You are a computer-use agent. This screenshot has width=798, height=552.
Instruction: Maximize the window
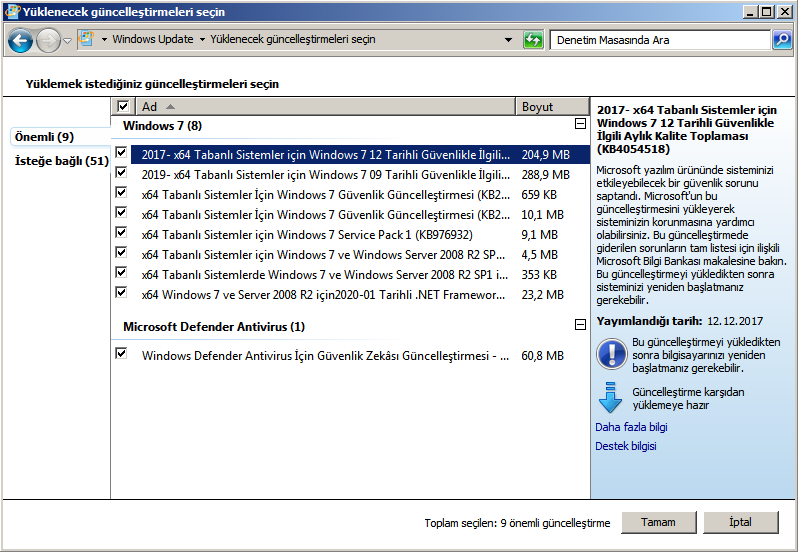tap(766, 11)
